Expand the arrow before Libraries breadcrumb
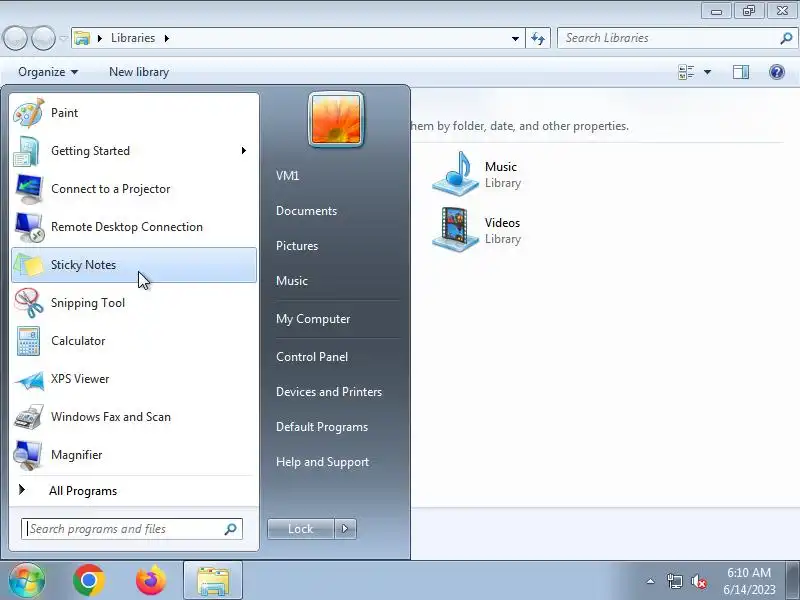 99,38
